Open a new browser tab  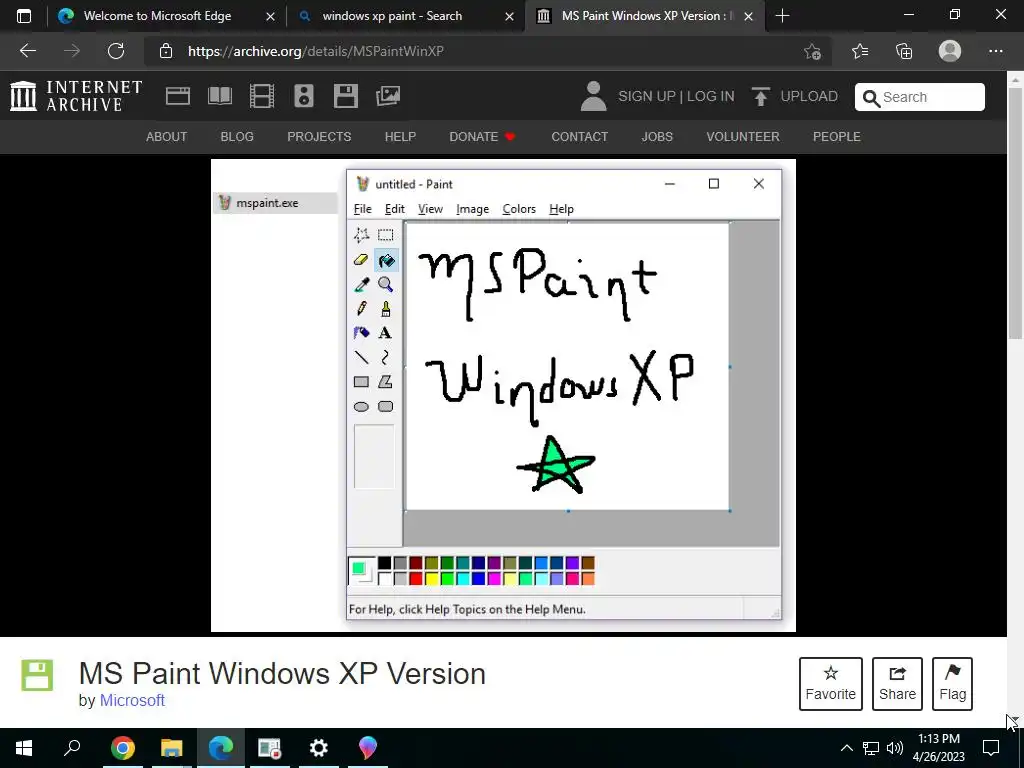[x=782, y=16]
